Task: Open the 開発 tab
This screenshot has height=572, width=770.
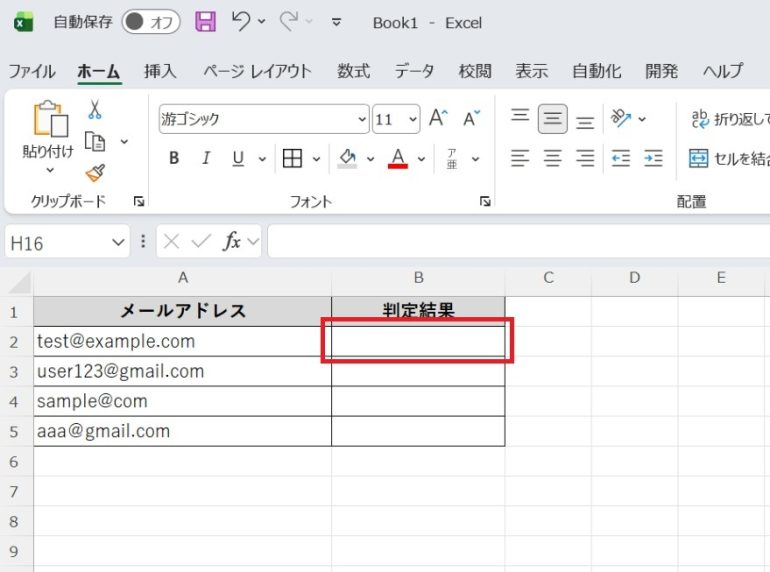Action: (661, 71)
